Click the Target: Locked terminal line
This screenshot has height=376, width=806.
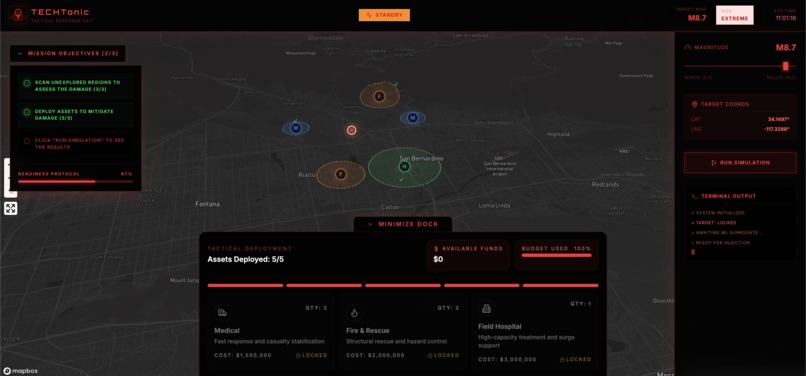(713, 223)
